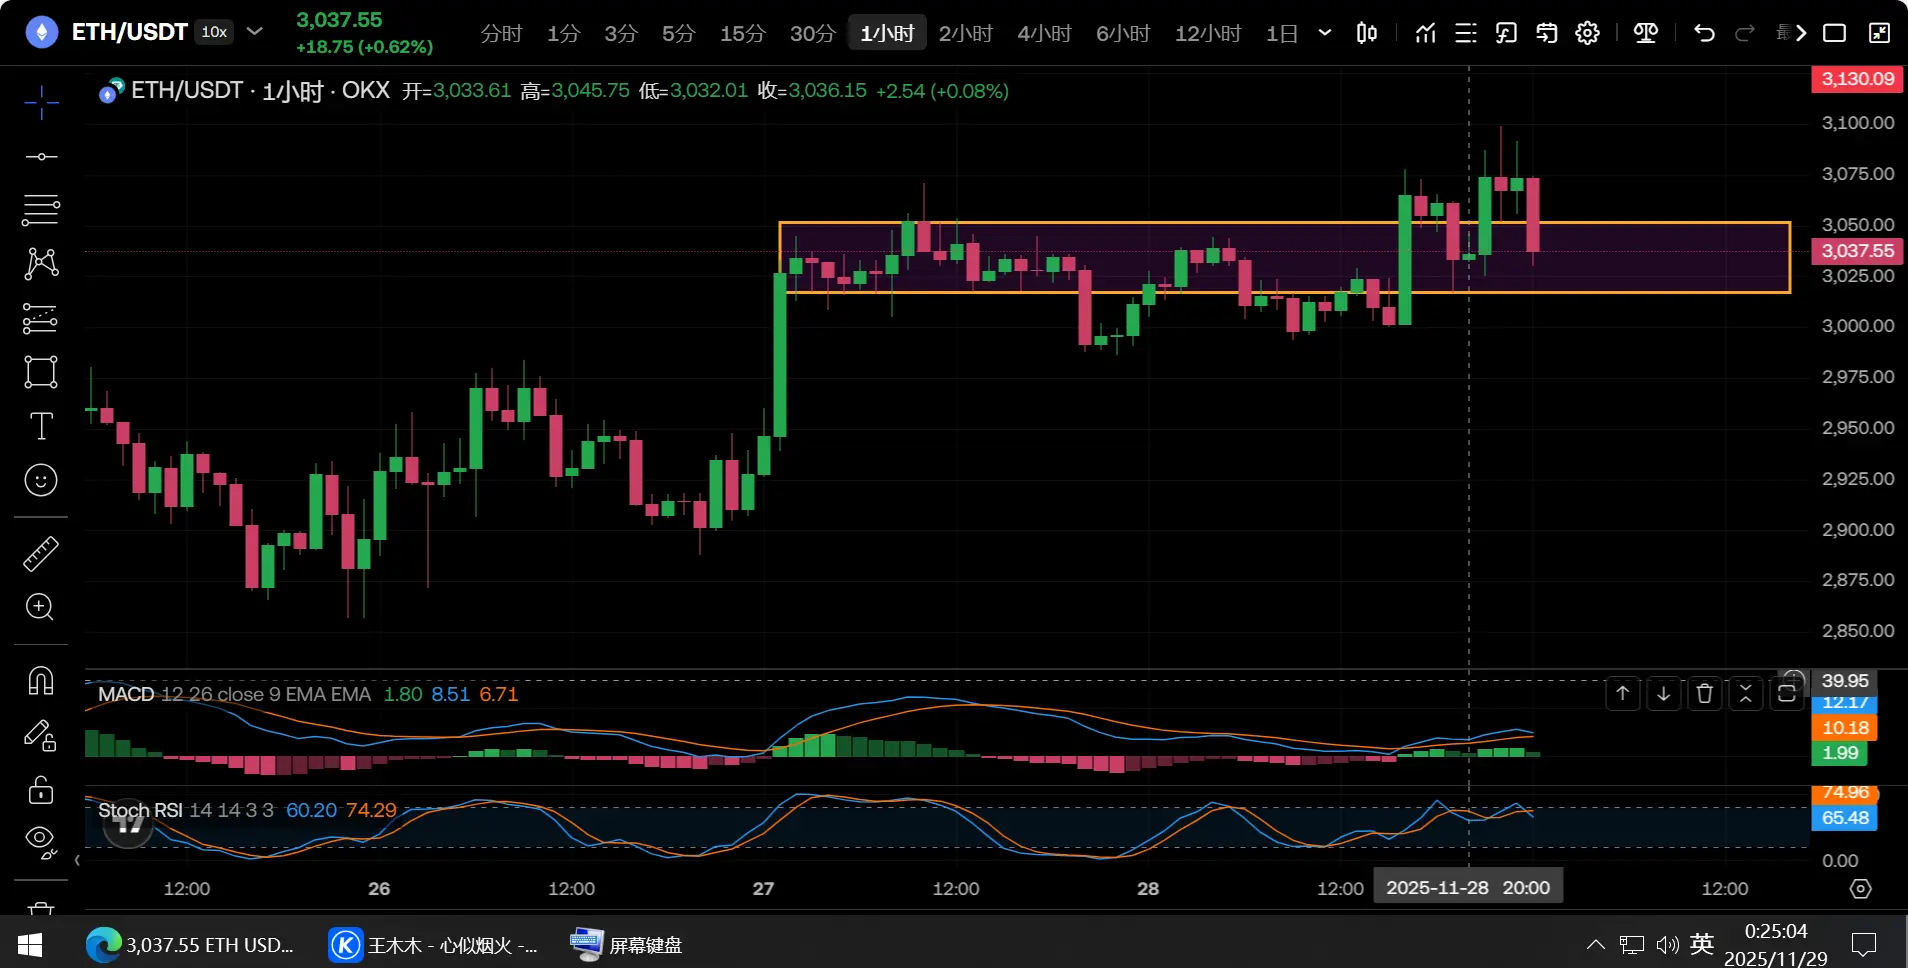Open candlestick chart type selector
Screen dimensions: 1908x968
pos(1366,33)
